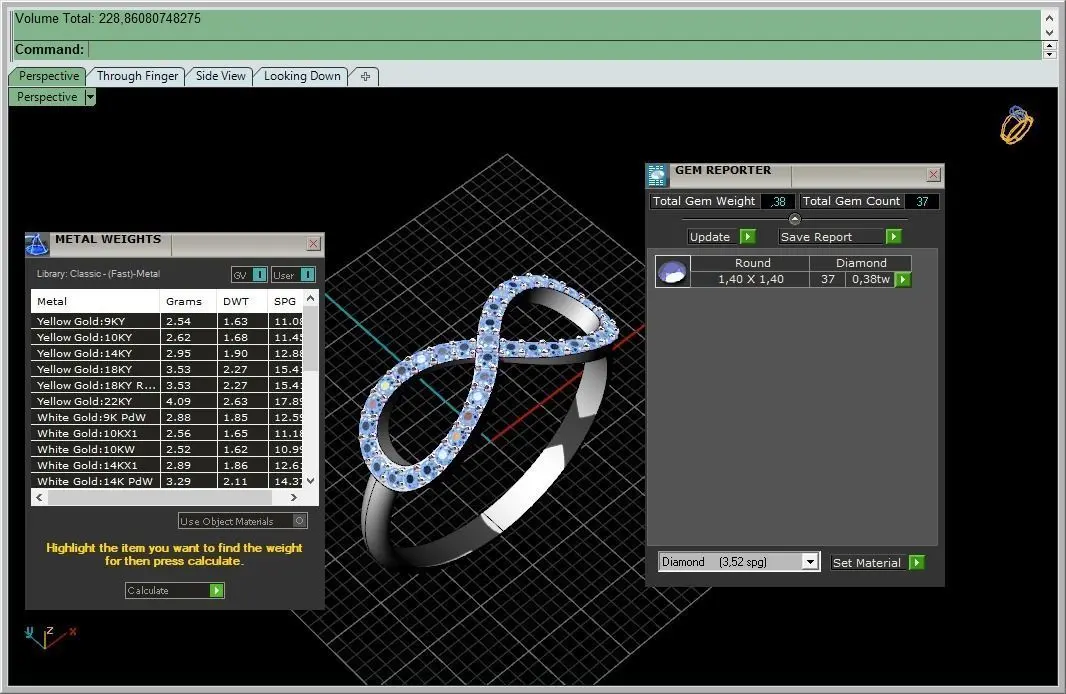
Task: Switch to the Looking Down tab
Action: [x=302, y=76]
